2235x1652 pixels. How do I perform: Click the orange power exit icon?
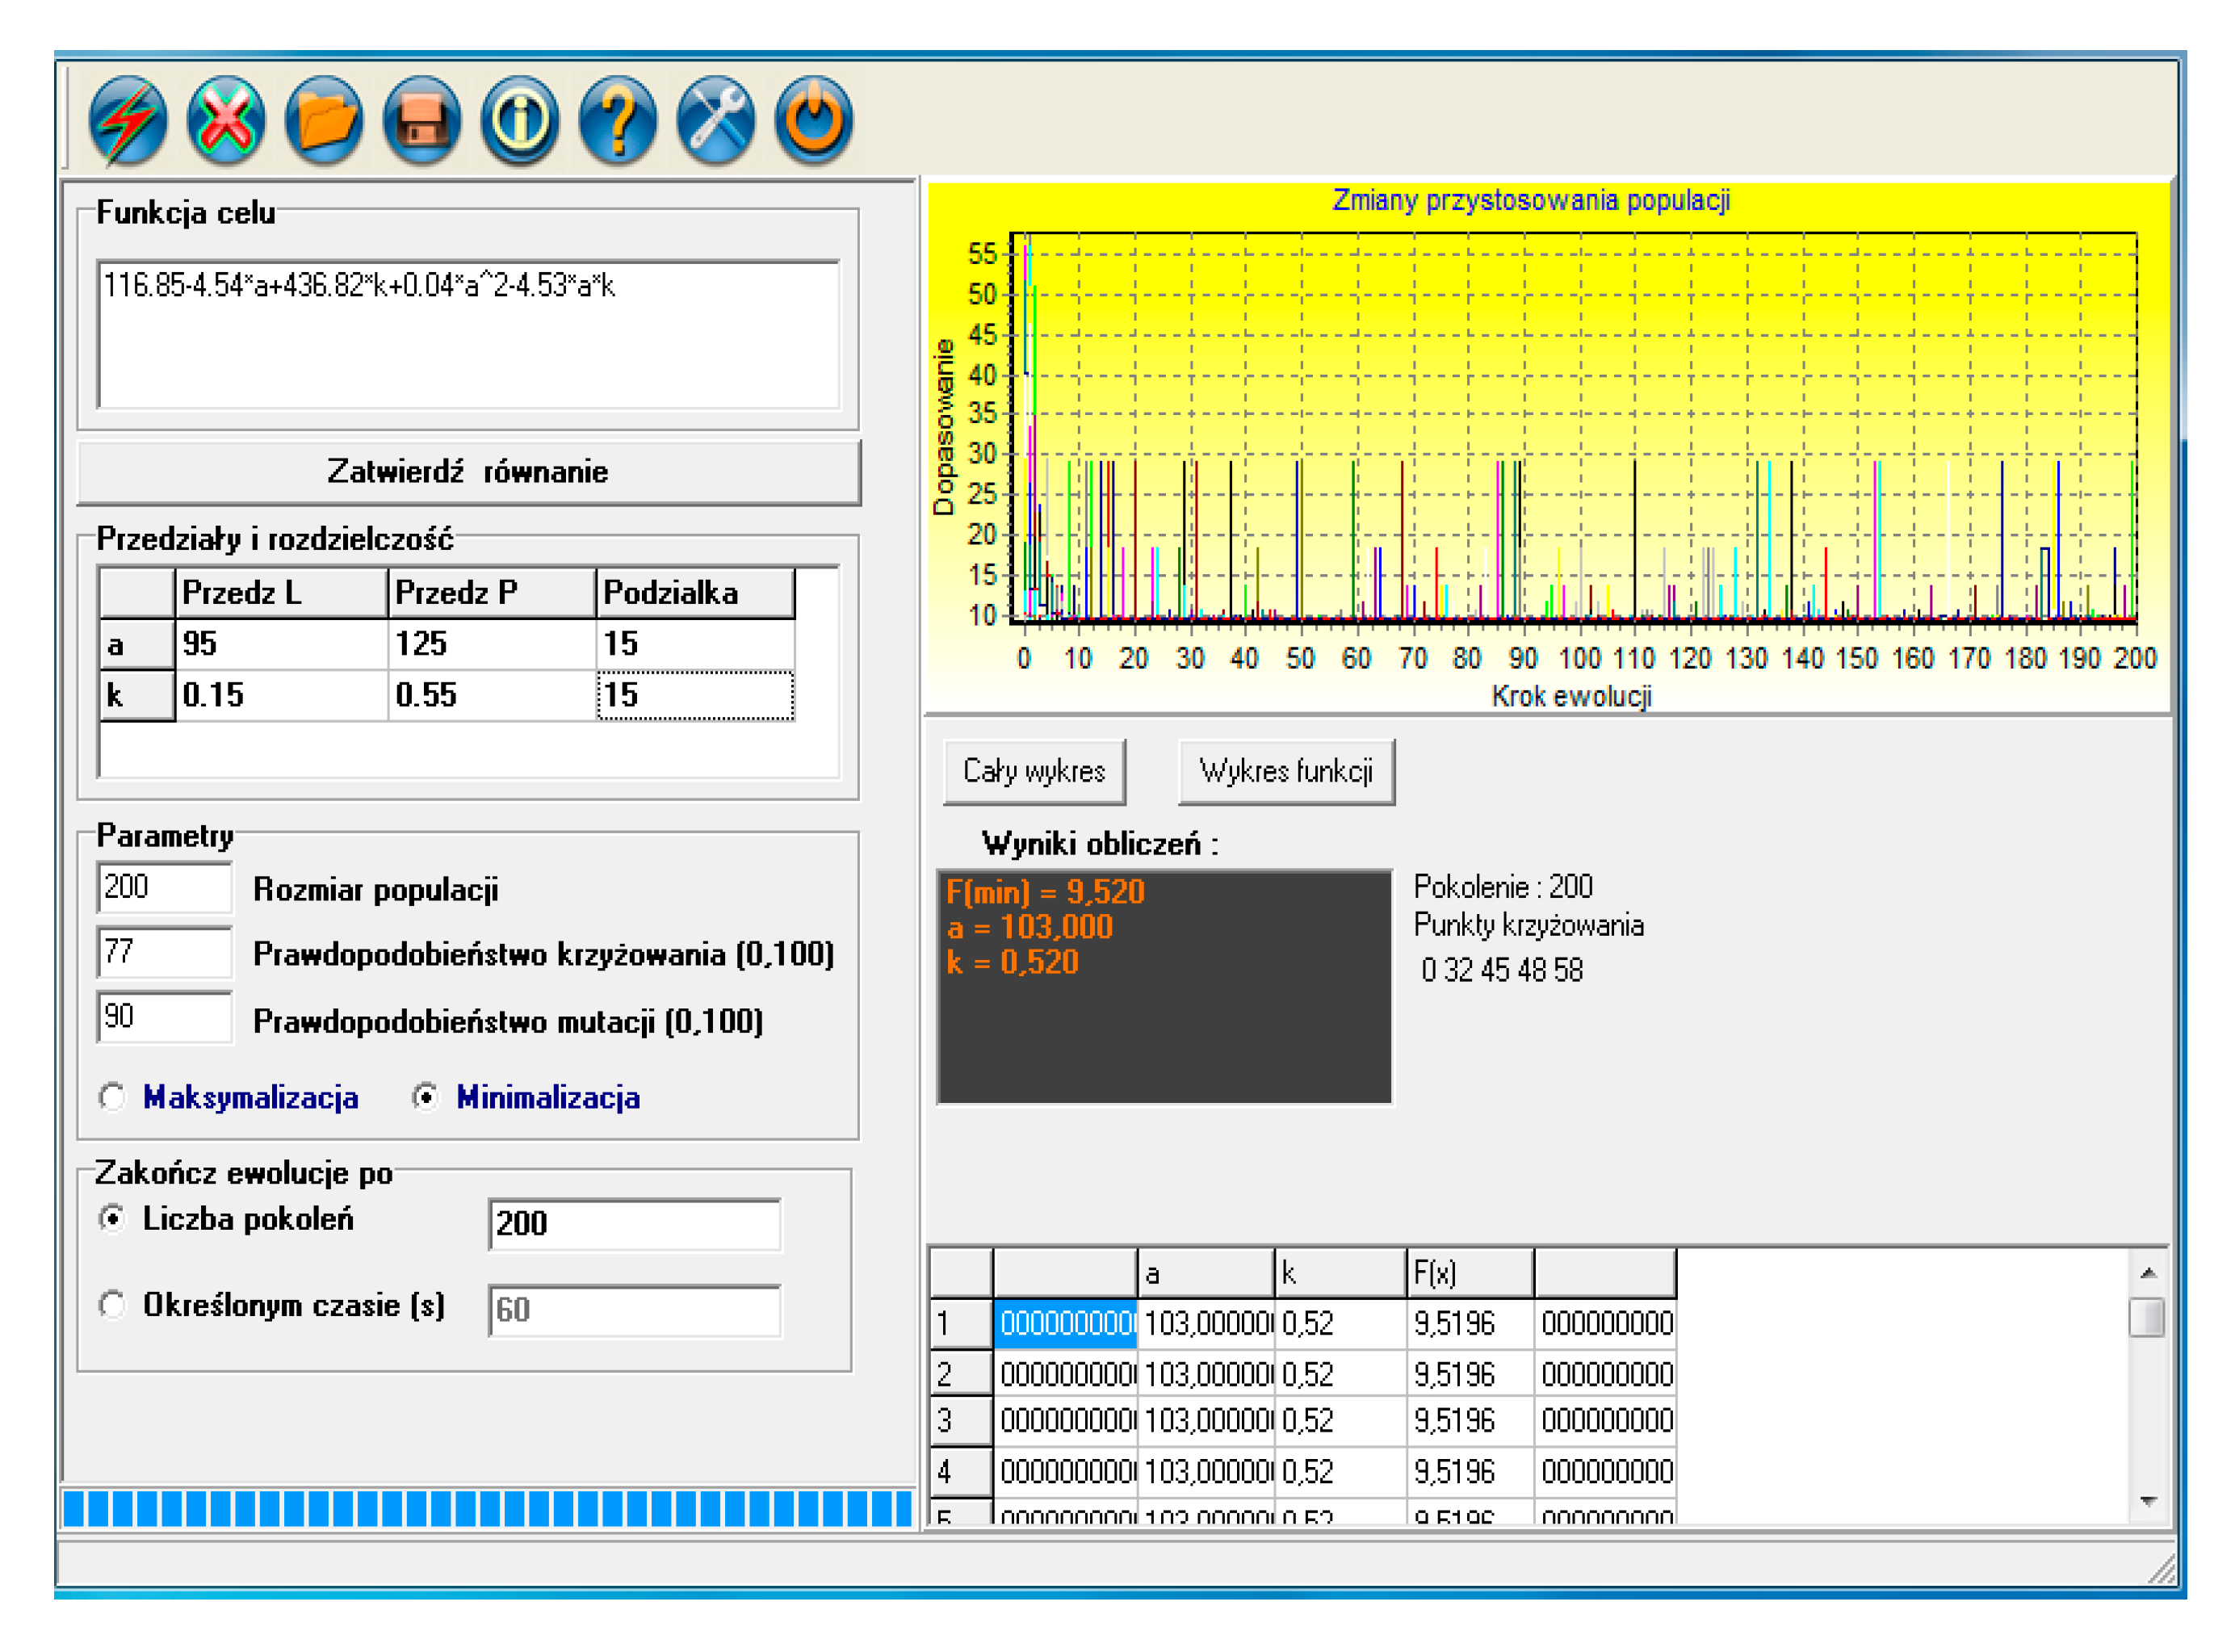(814, 121)
